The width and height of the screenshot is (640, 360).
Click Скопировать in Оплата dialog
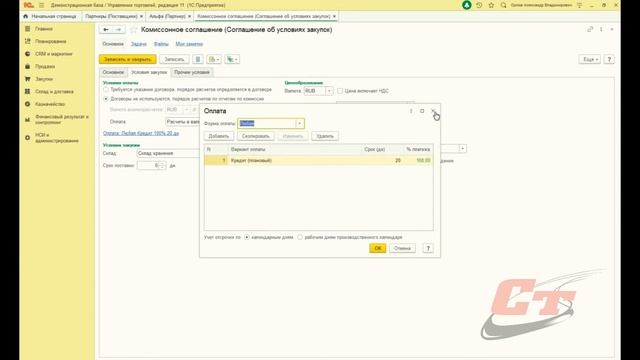pos(256,136)
